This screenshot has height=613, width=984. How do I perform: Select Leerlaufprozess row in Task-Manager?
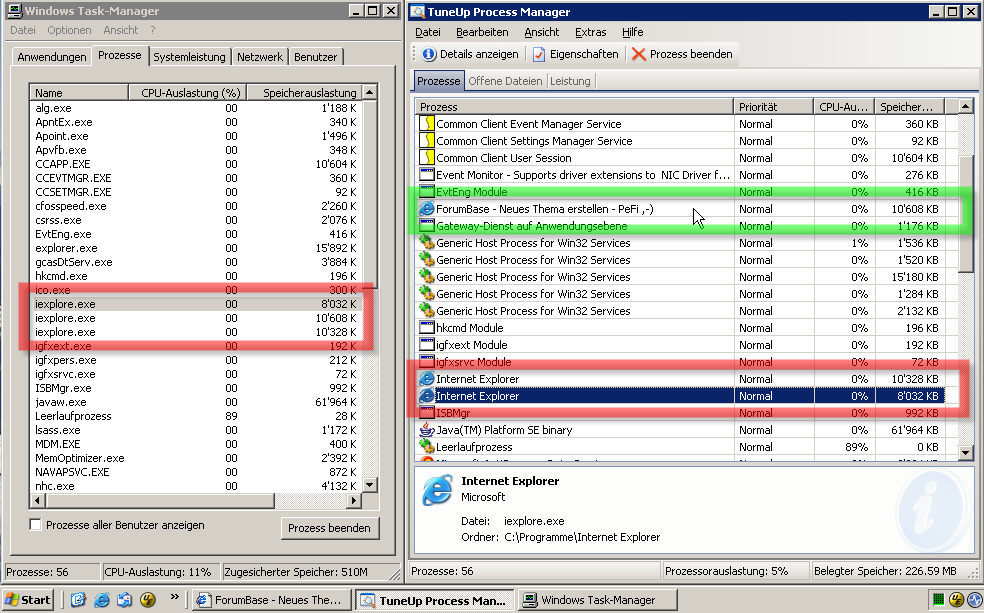click(x=196, y=416)
